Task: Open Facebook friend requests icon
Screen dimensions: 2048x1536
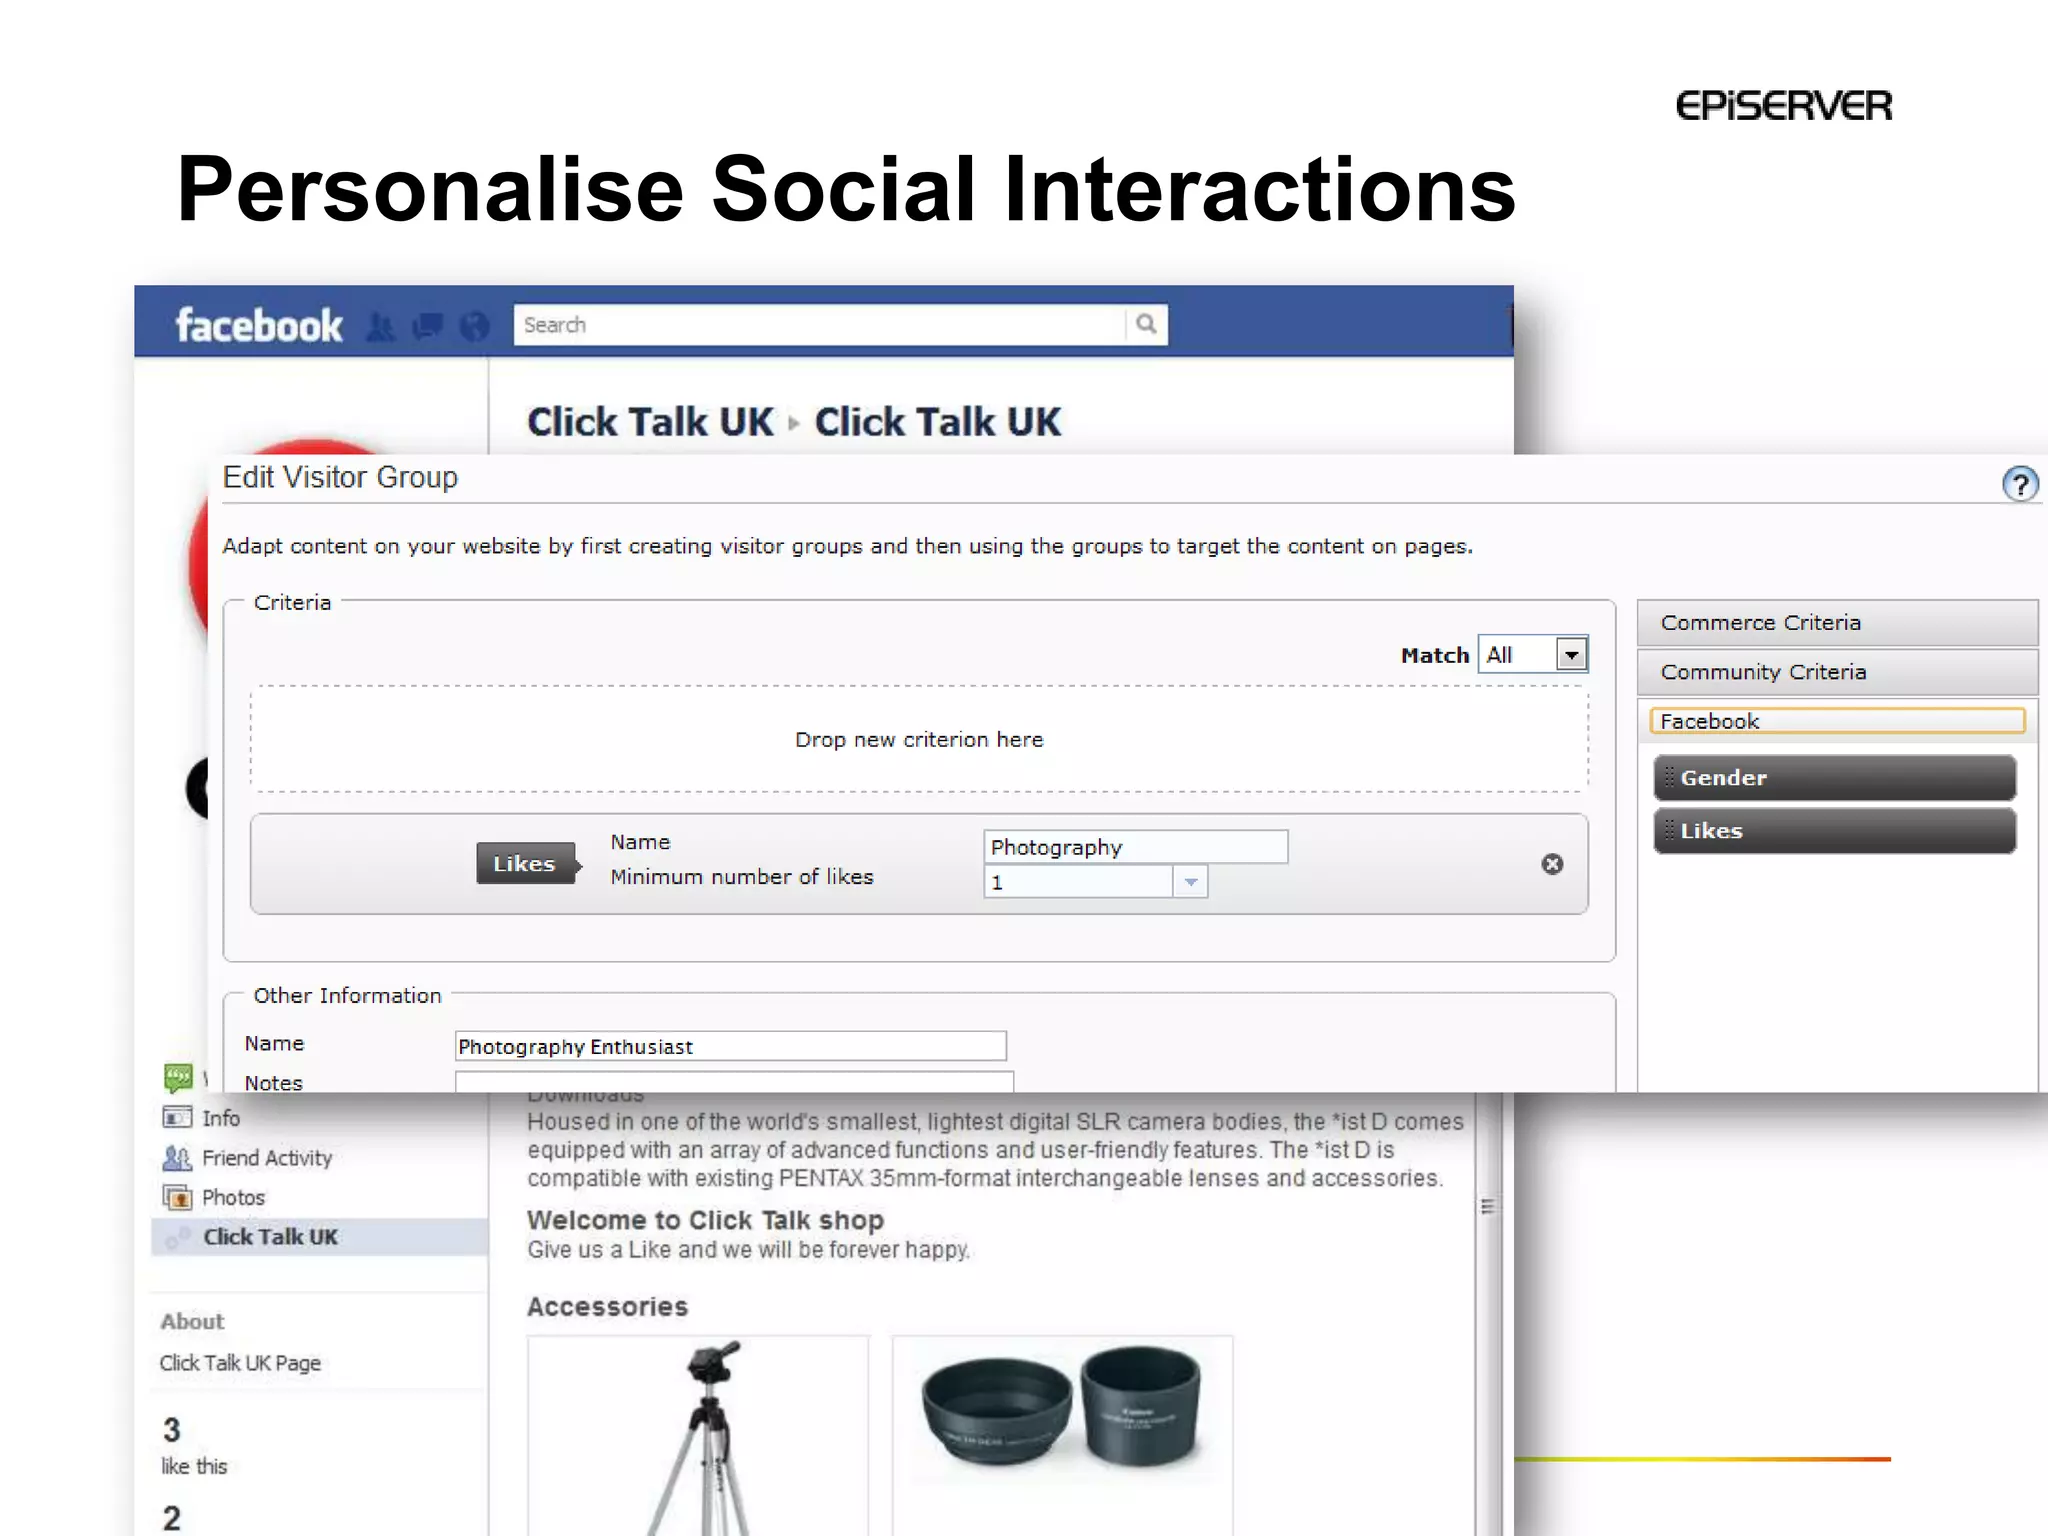Action: [x=380, y=326]
